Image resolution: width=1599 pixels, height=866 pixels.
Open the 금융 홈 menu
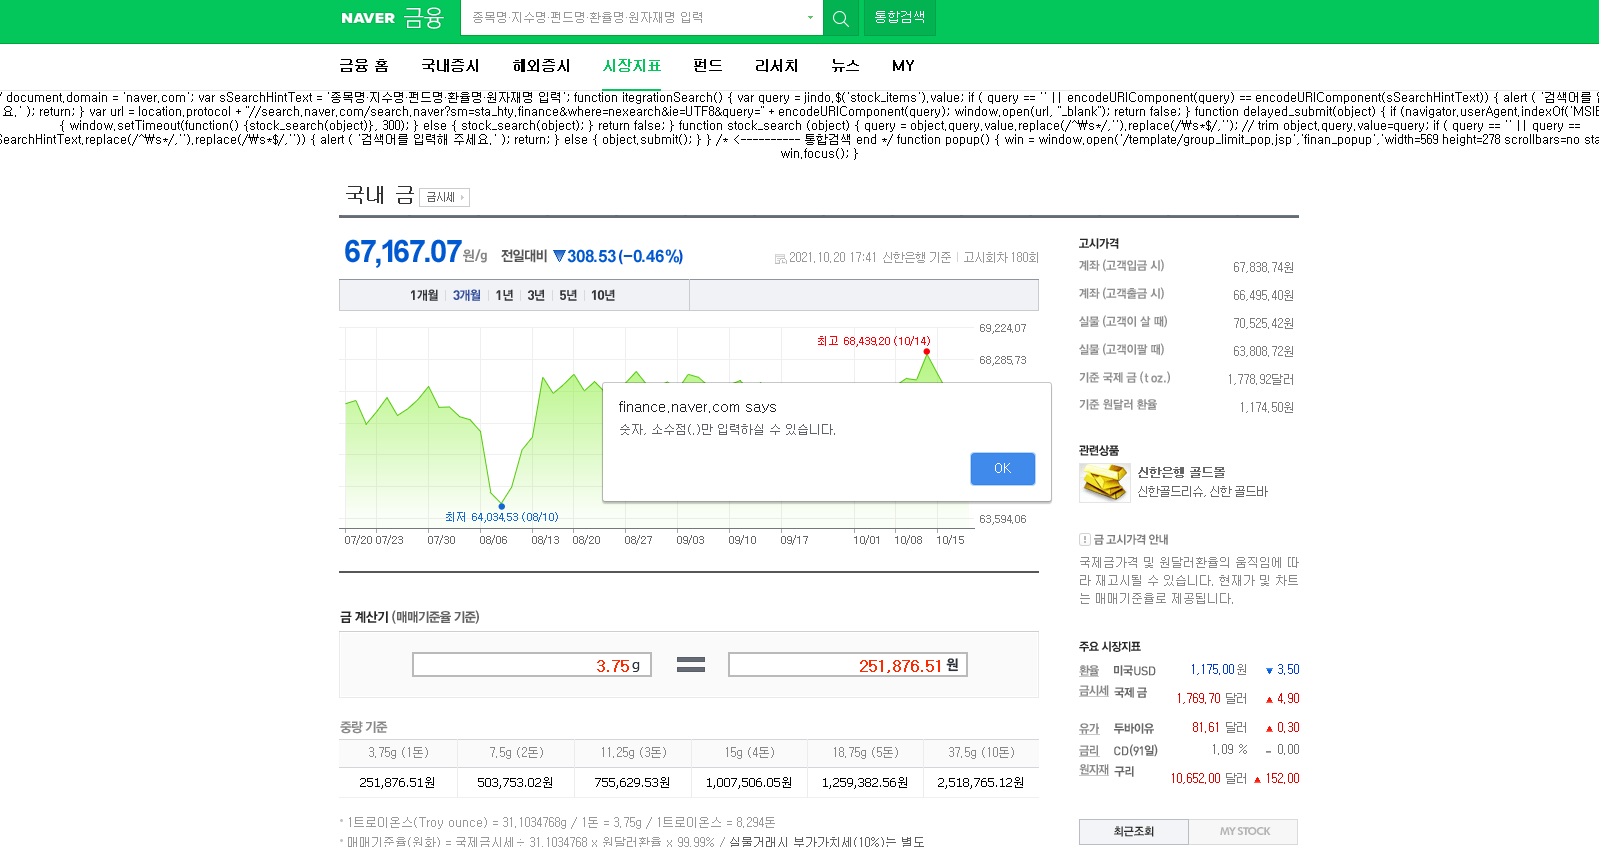(x=364, y=66)
